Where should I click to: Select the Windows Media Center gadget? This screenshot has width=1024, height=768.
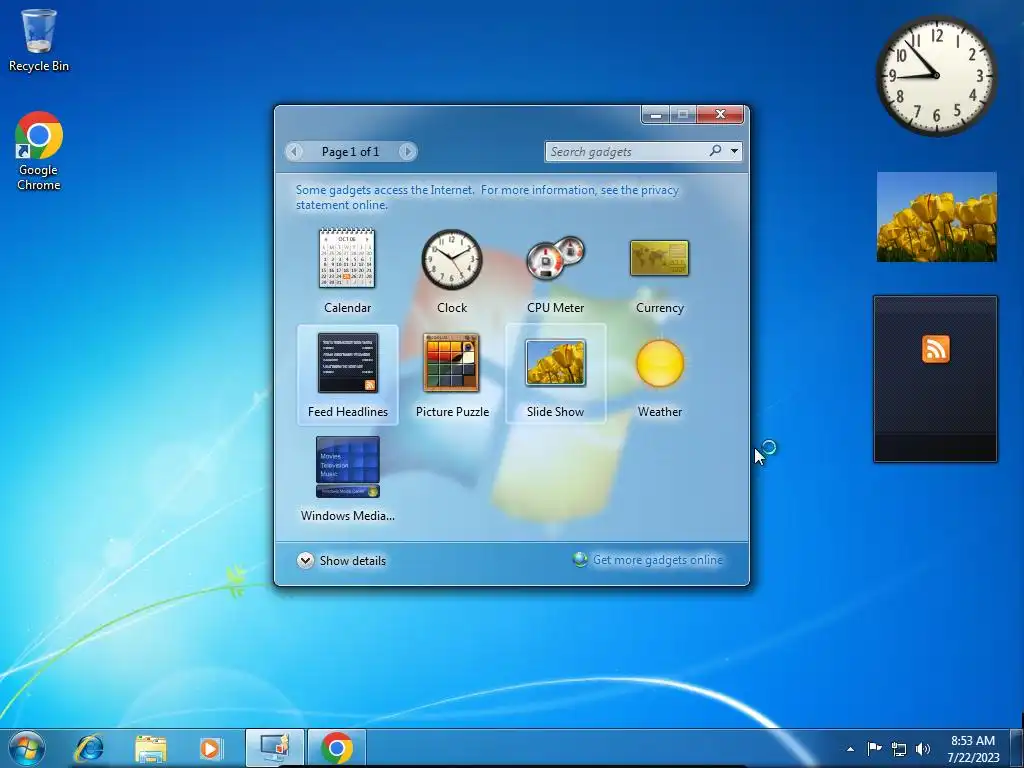click(347, 467)
